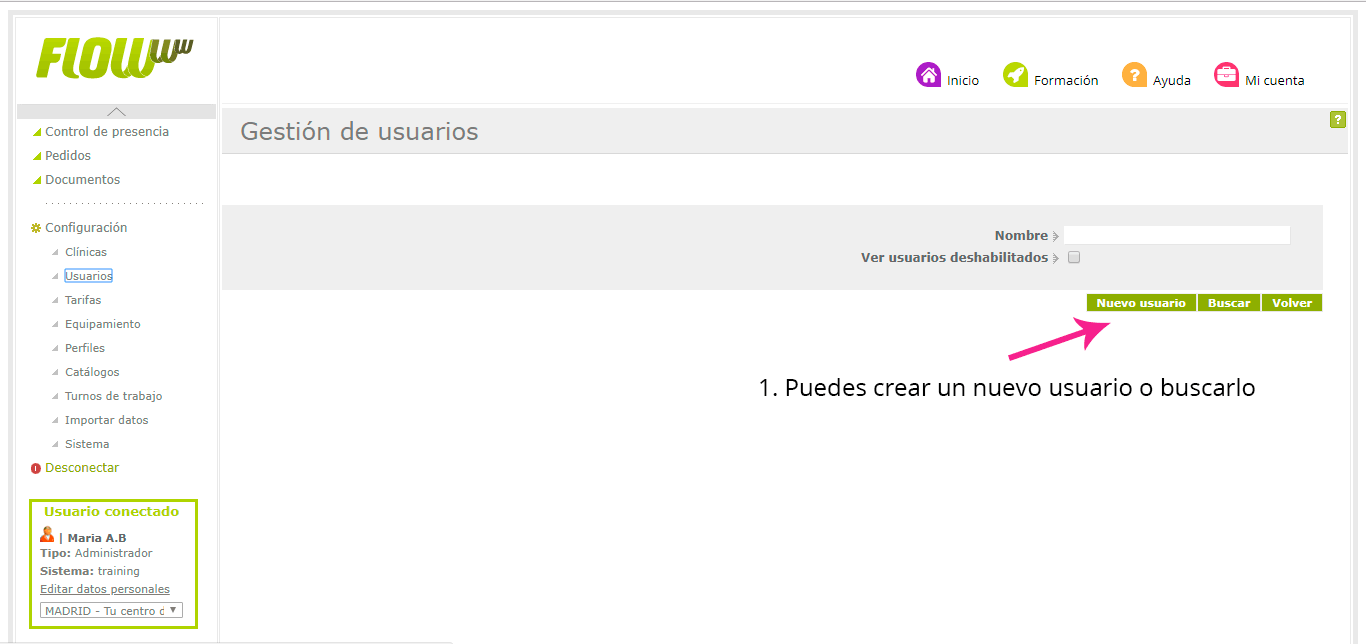Click the Tipo: Administrador text
The image size is (1366, 644).
point(96,553)
